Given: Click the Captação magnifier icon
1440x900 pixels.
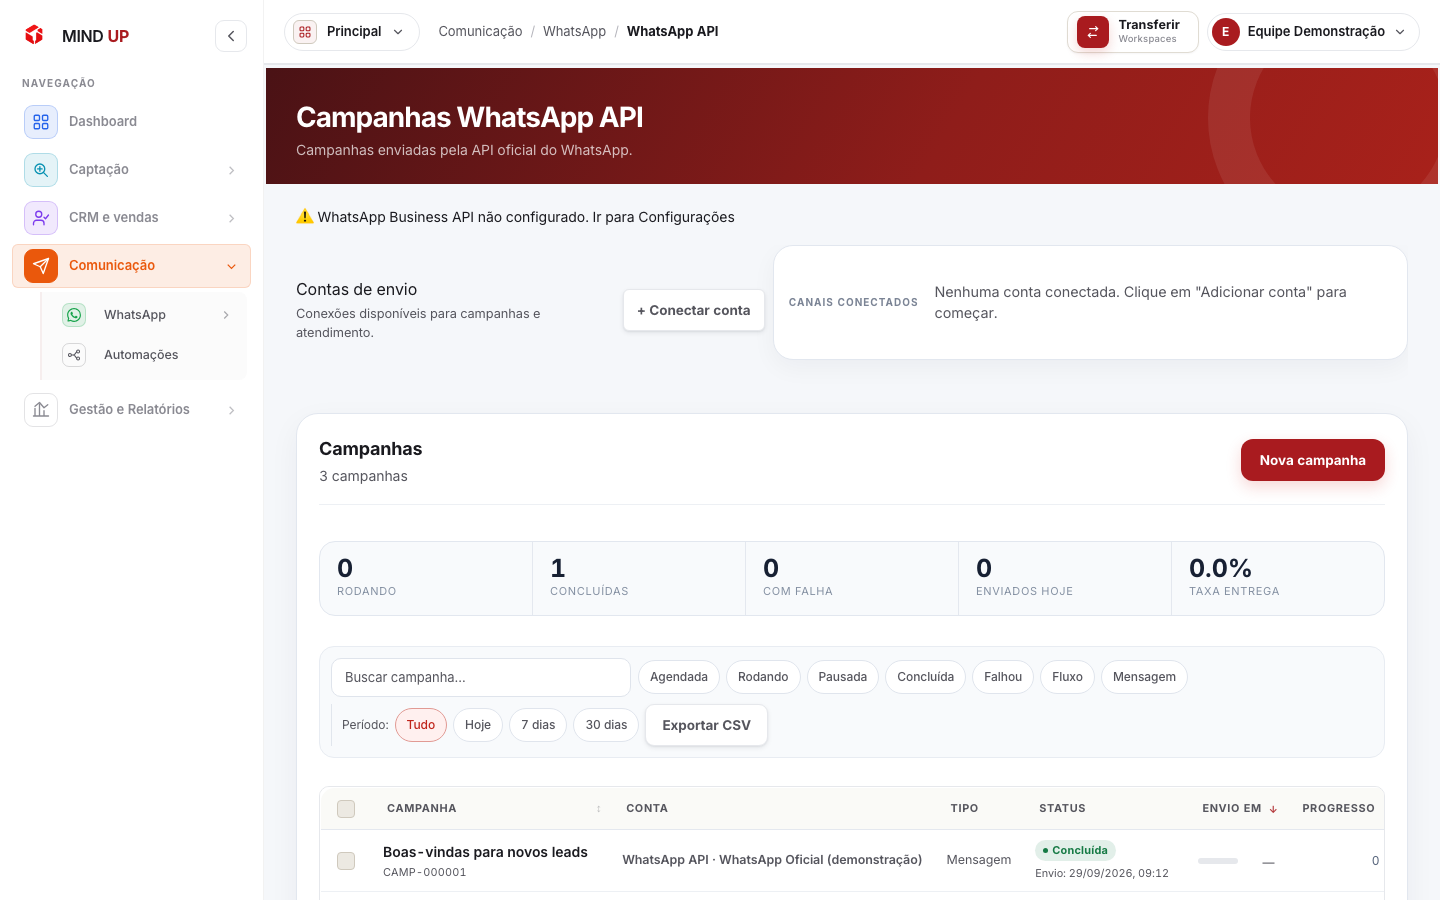Looking at the screenshot, I should click(x=41, y=170).
